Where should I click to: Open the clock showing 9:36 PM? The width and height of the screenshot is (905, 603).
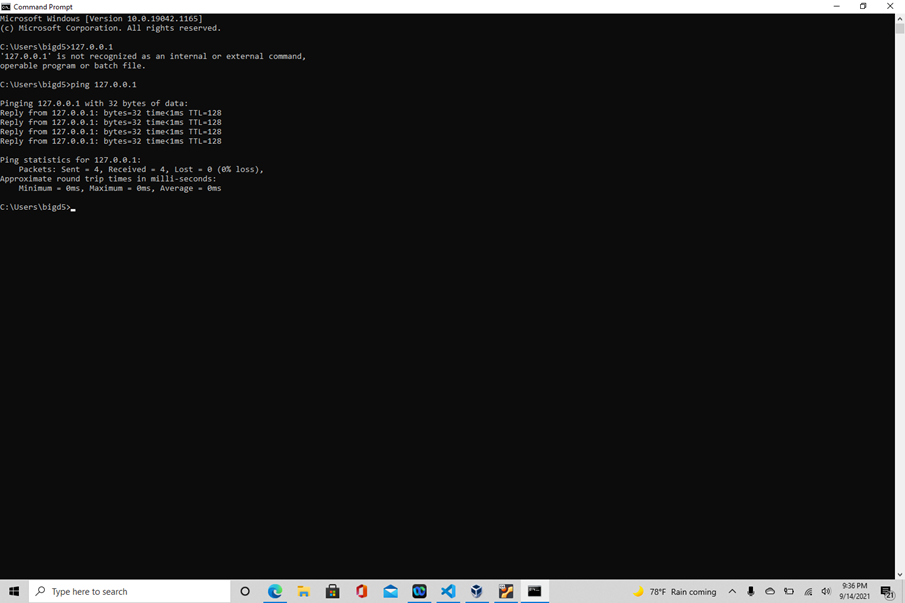(854, 591)
